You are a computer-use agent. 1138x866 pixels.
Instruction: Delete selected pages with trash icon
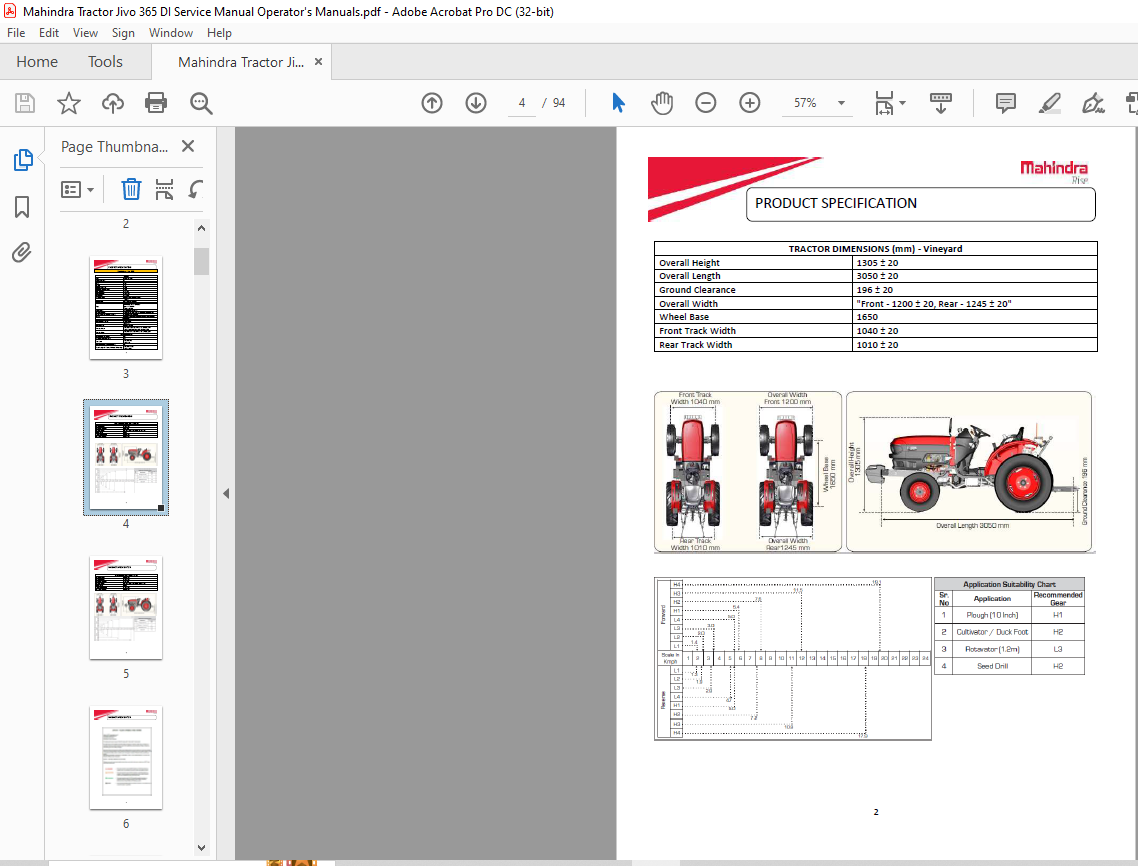click(x=131, y=189)
